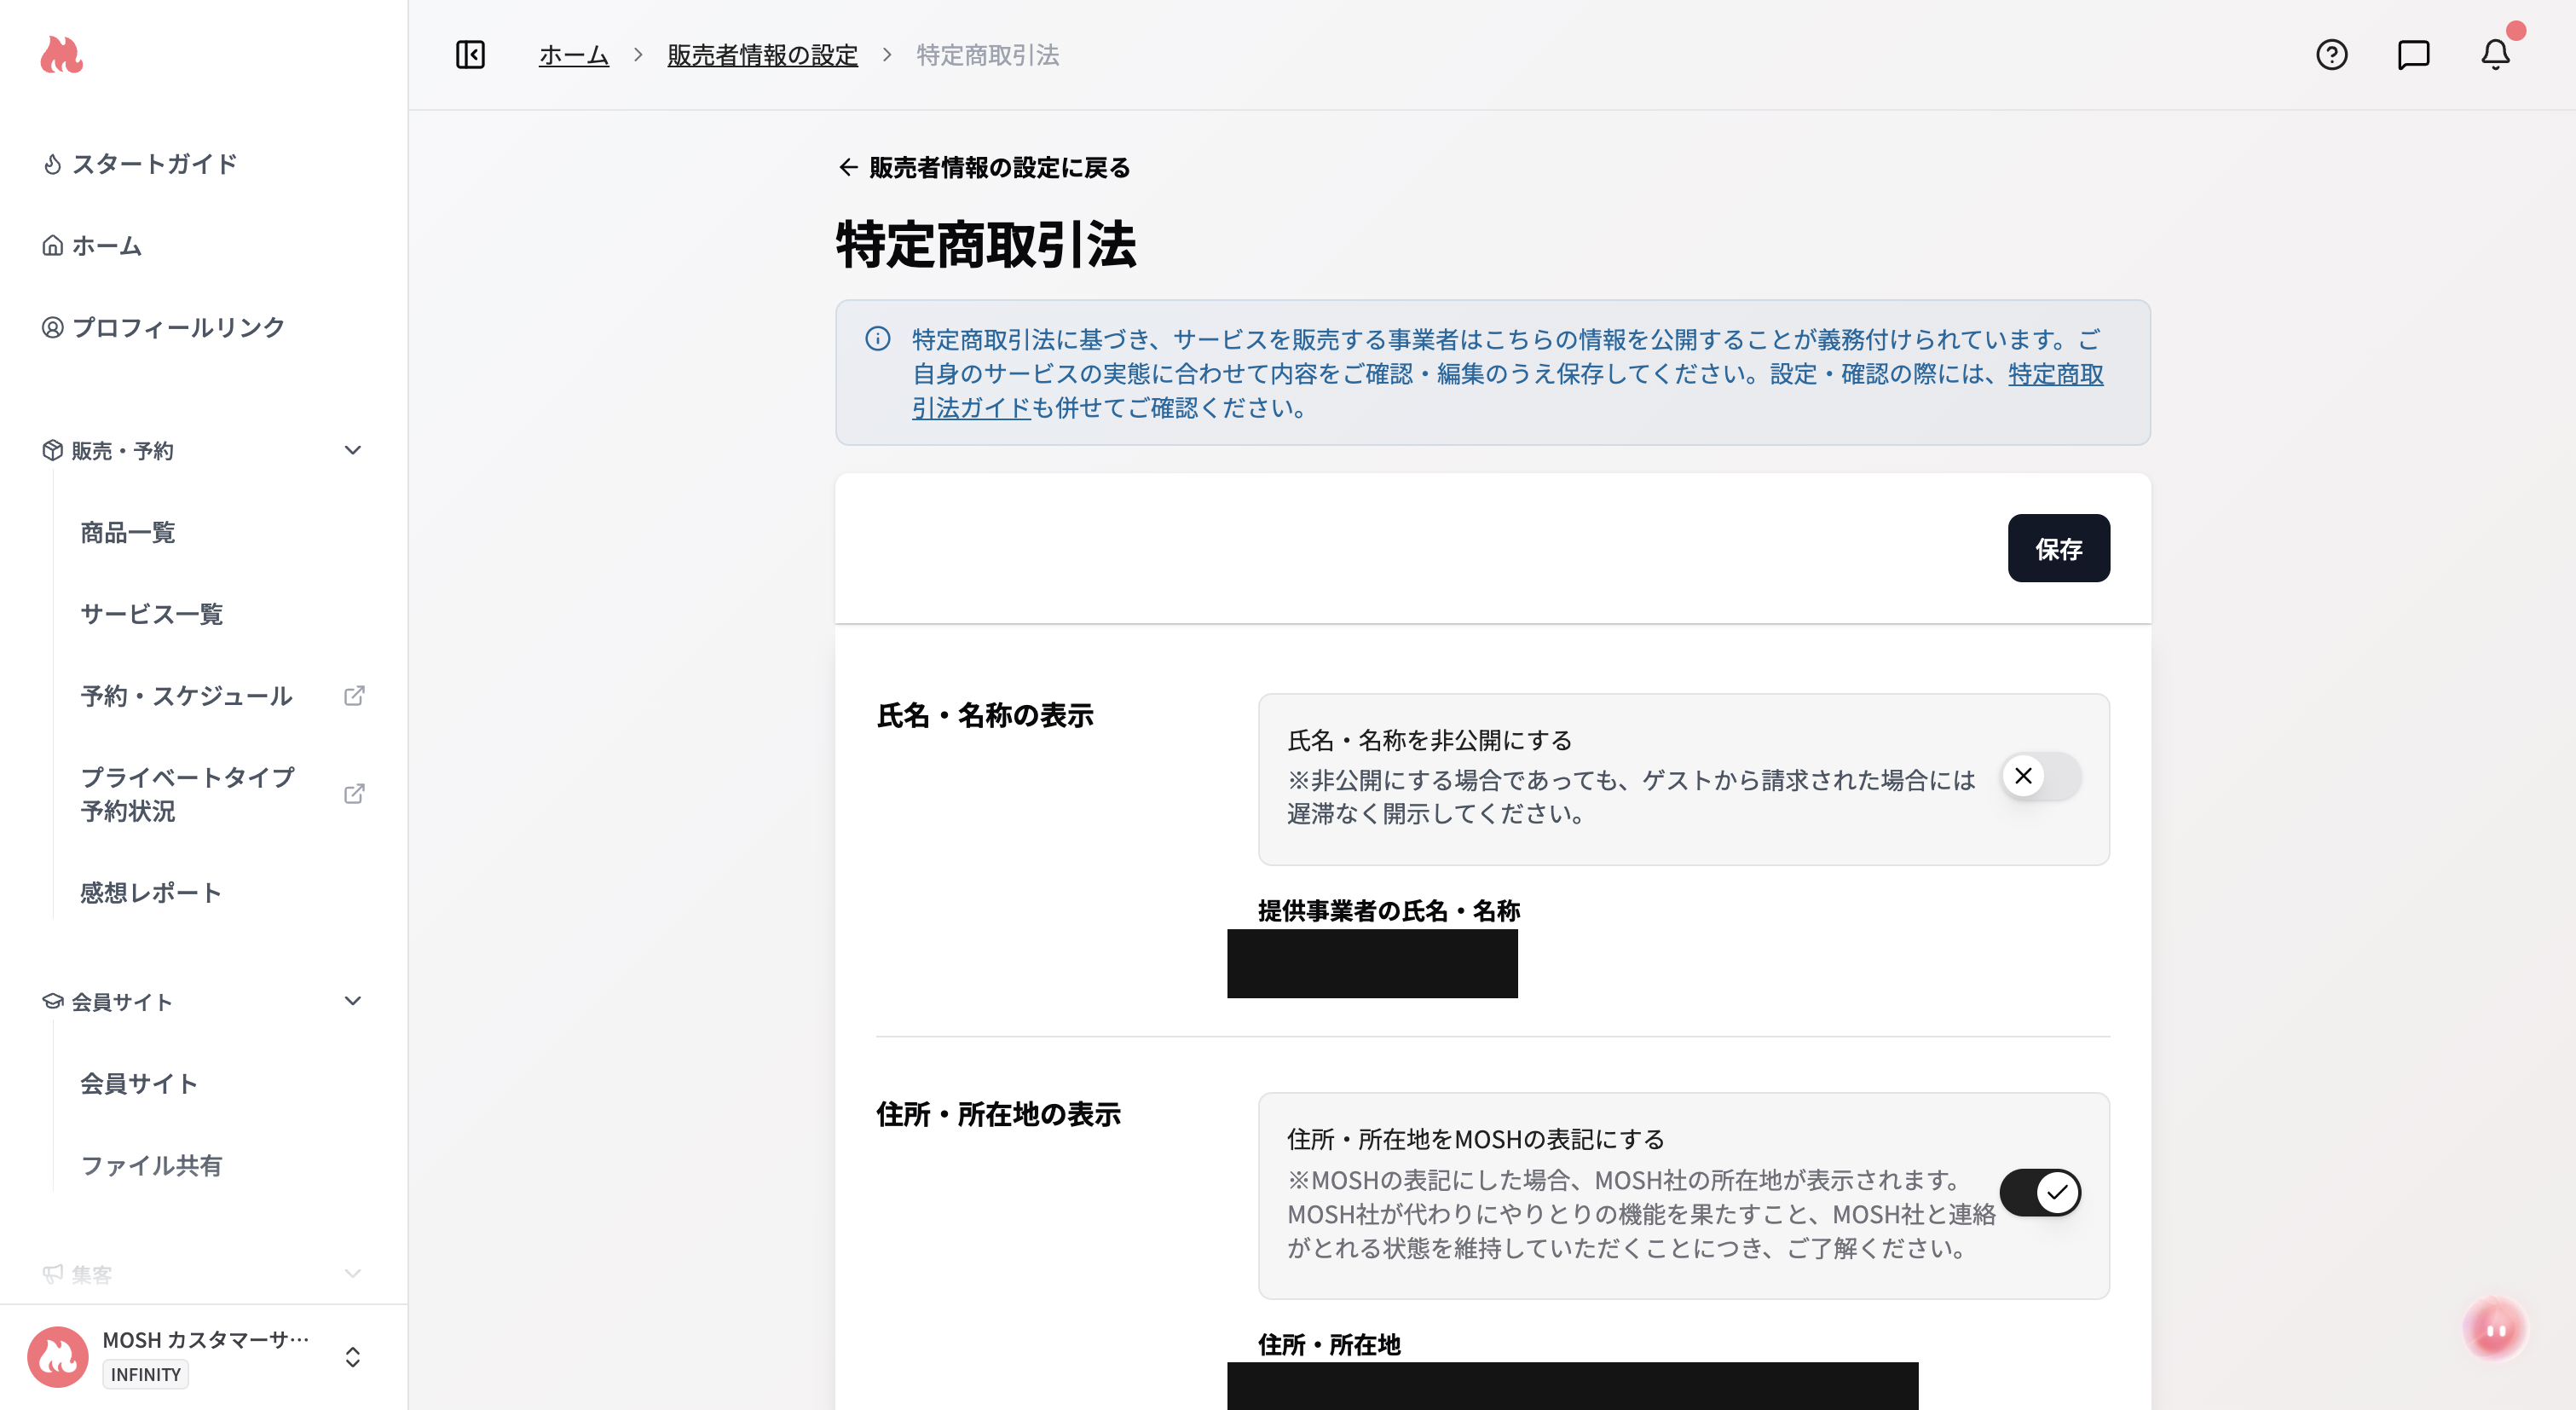
Task: Open ファイル共有 in sidebar
Action: tap(151, 1165)
